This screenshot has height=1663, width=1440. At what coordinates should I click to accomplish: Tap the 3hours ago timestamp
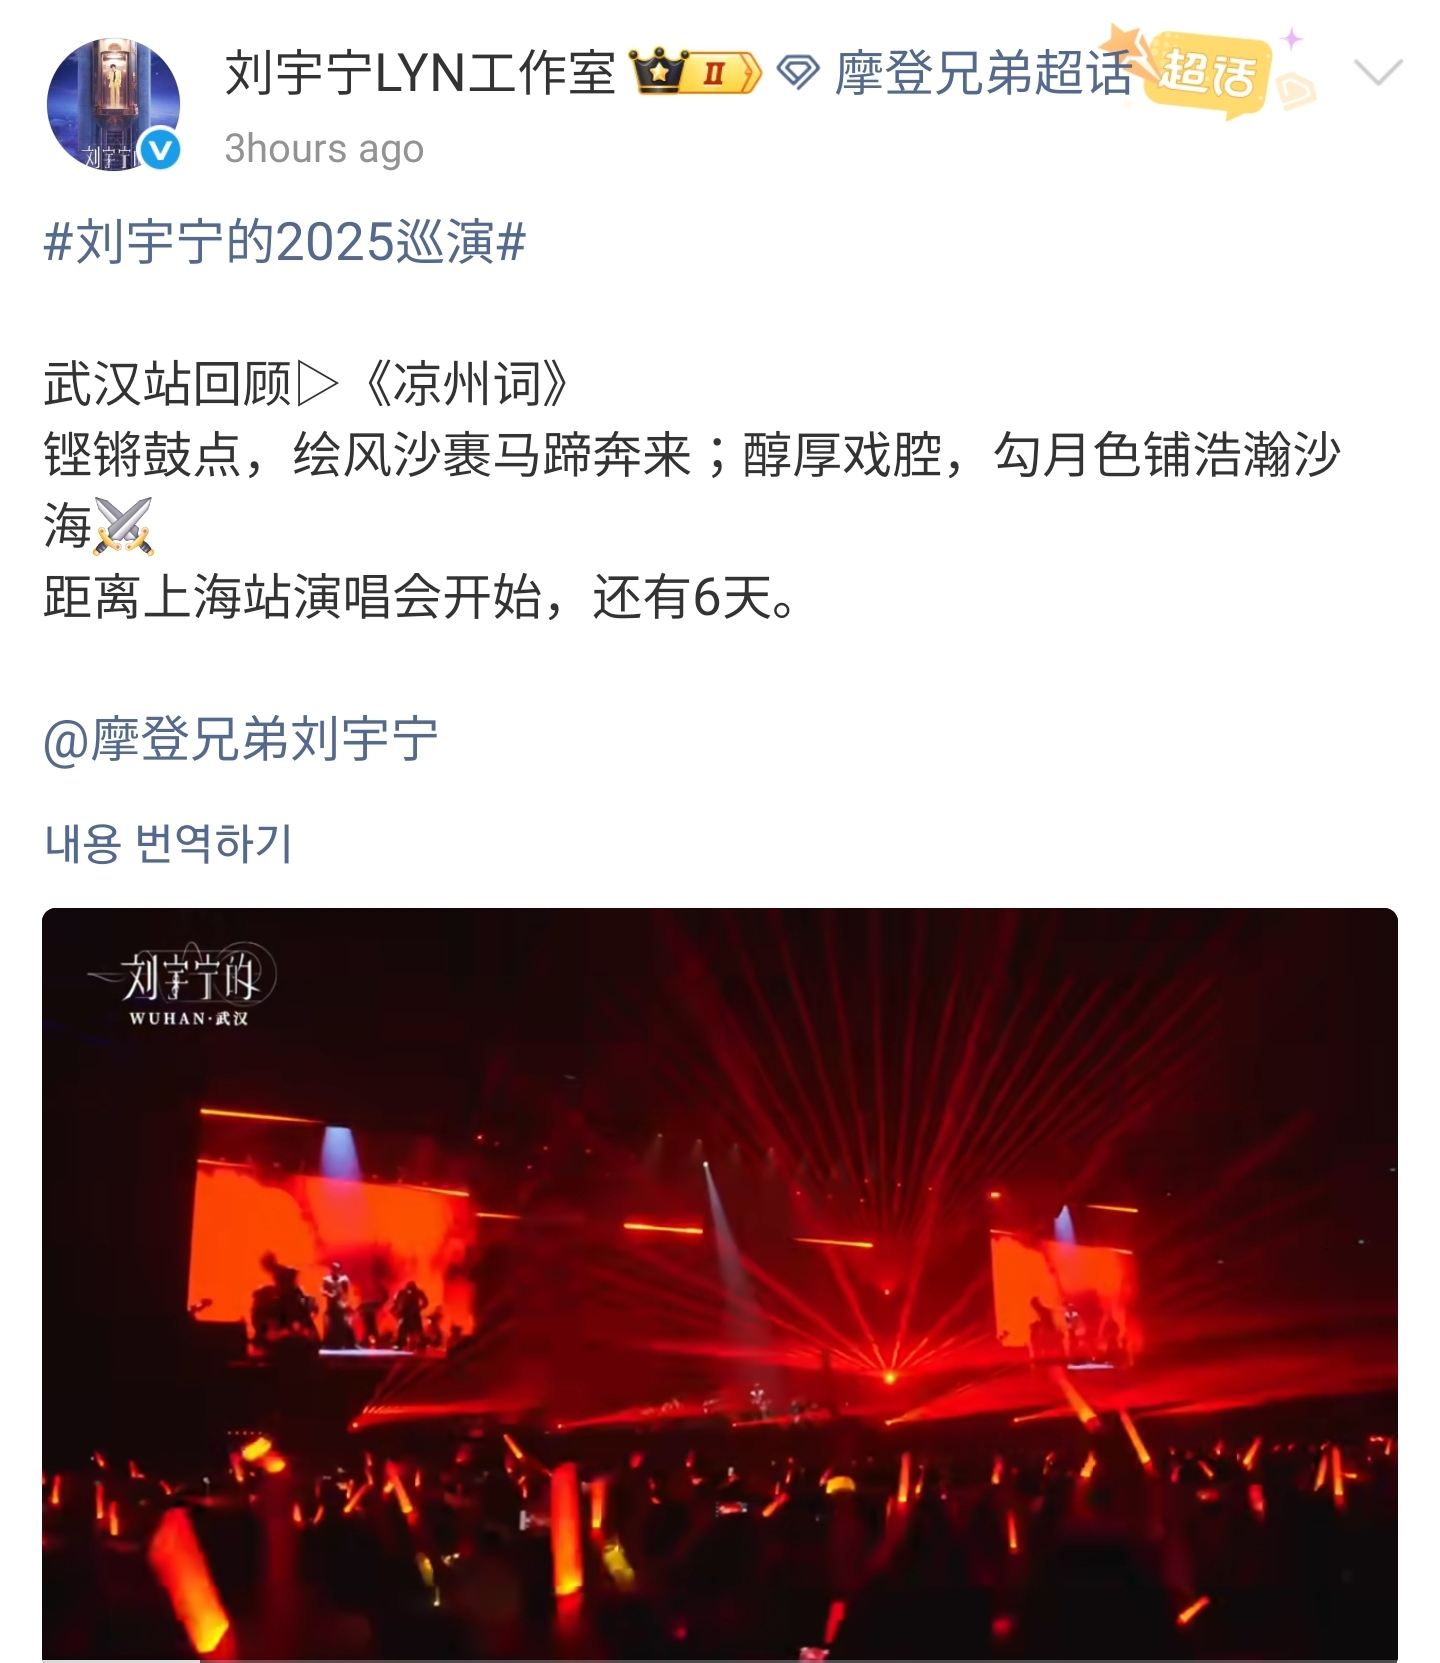point(324,149)
